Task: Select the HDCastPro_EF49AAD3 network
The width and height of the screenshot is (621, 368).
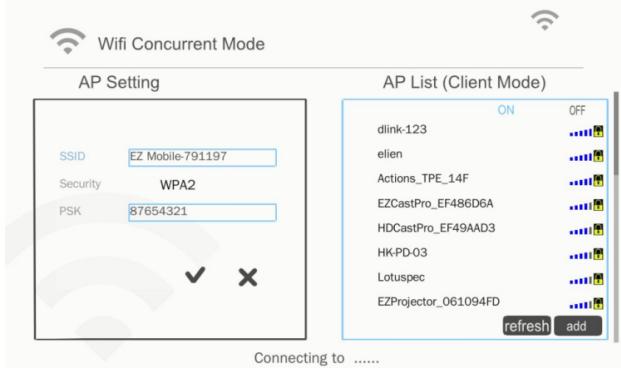Action: click(x=436, y=228)
